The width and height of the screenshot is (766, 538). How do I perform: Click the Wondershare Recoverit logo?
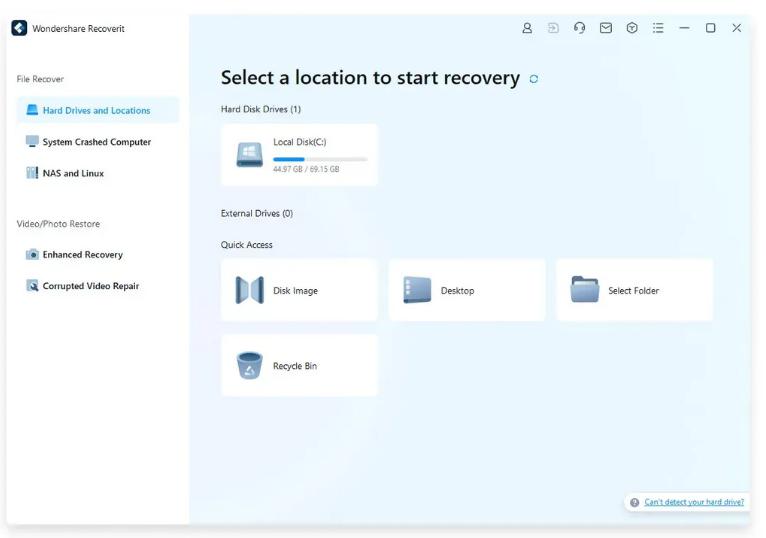19,28
